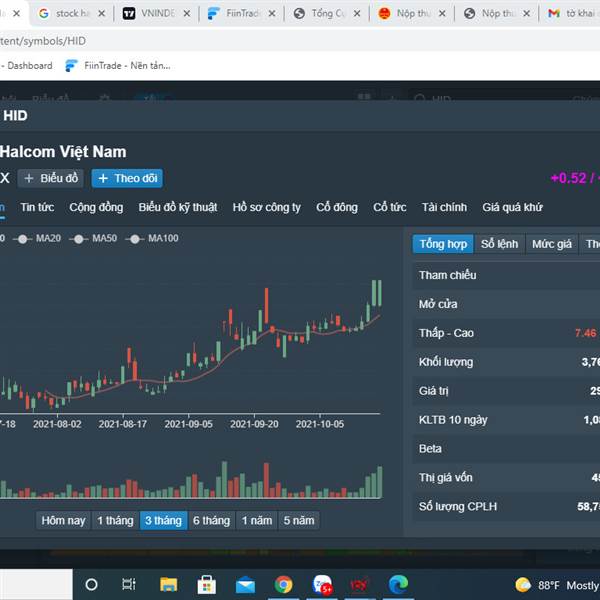Open the stock ha Google search tab

pyautogui.click(x=71, y=14)
